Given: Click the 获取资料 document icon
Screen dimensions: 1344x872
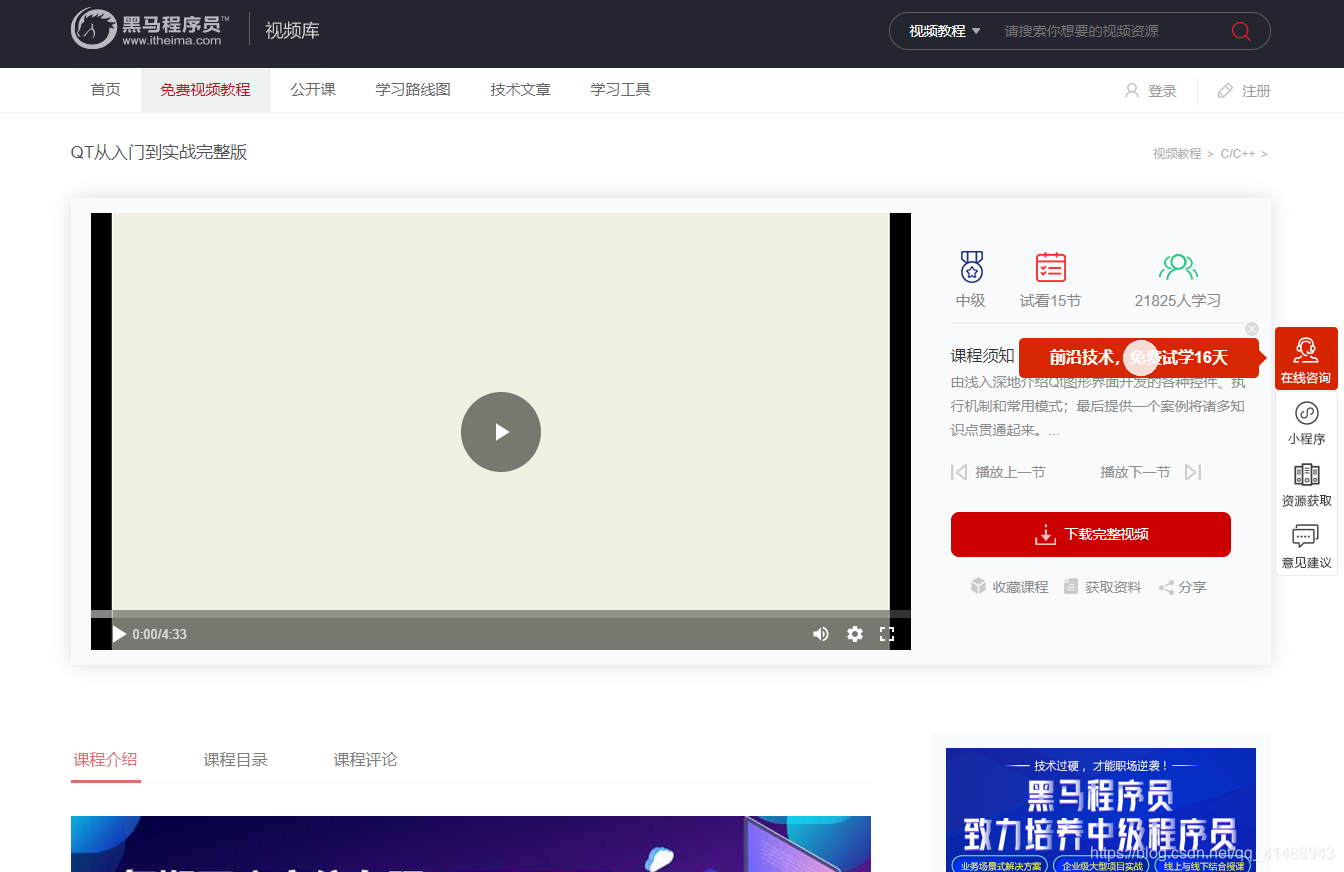Looking at the screenshot, I should pos(1071,586).
